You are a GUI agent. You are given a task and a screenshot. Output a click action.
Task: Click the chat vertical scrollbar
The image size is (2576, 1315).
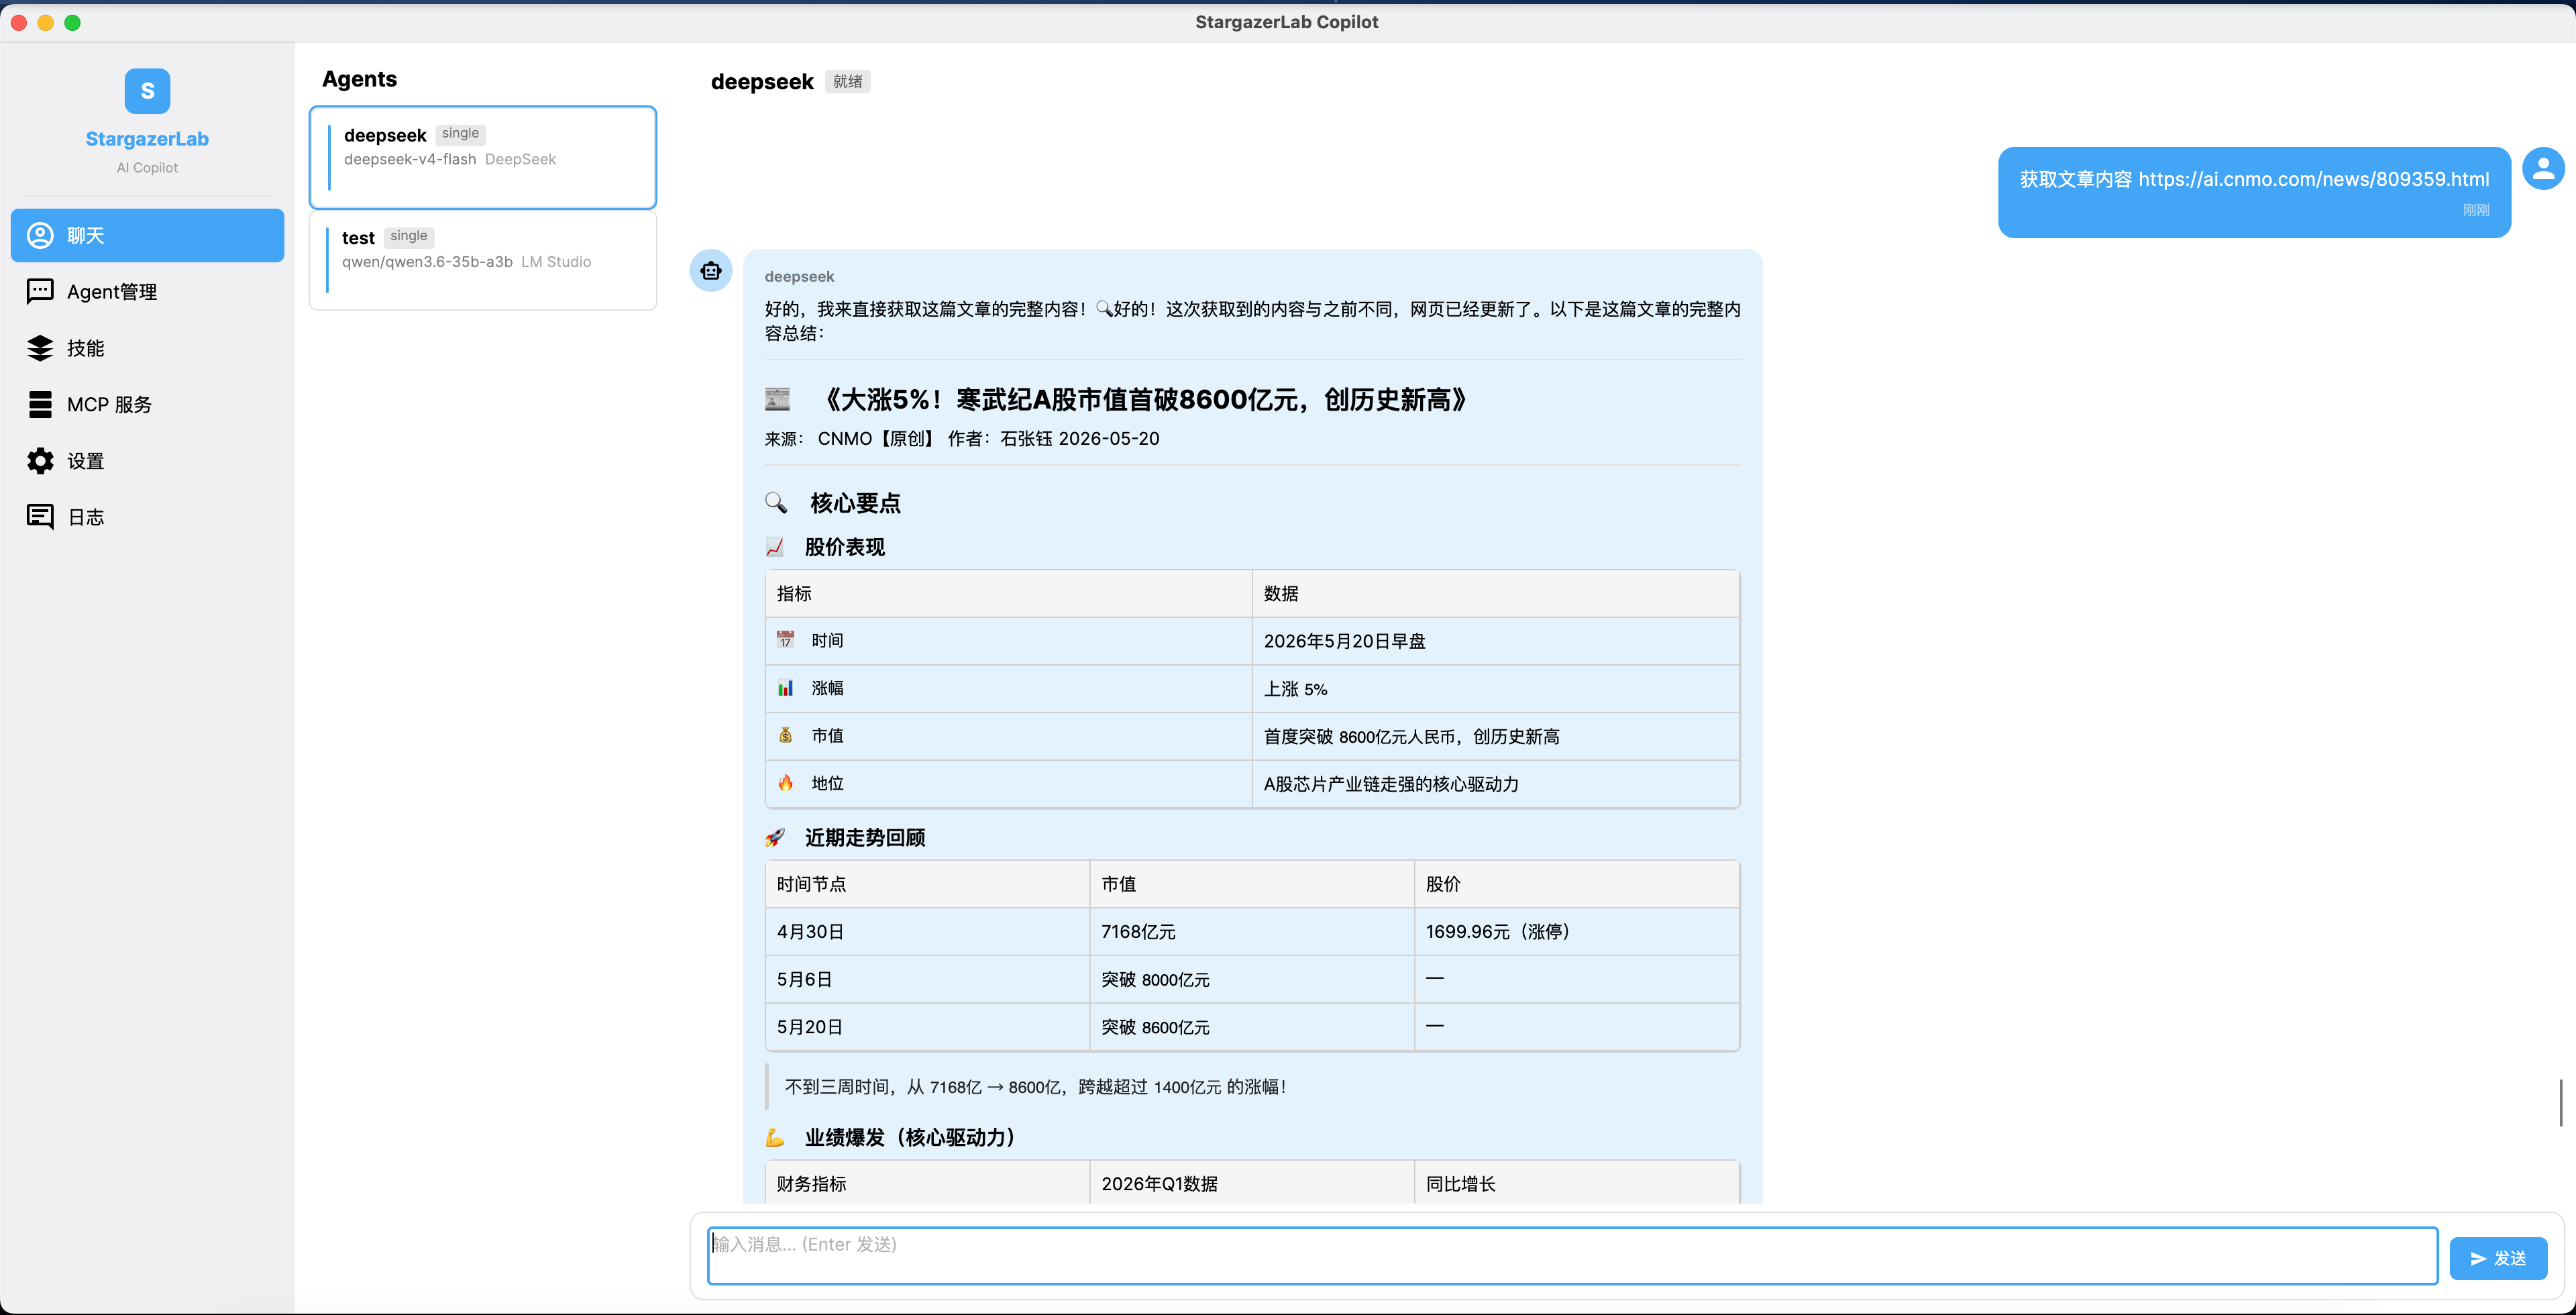(2561, 1103)
